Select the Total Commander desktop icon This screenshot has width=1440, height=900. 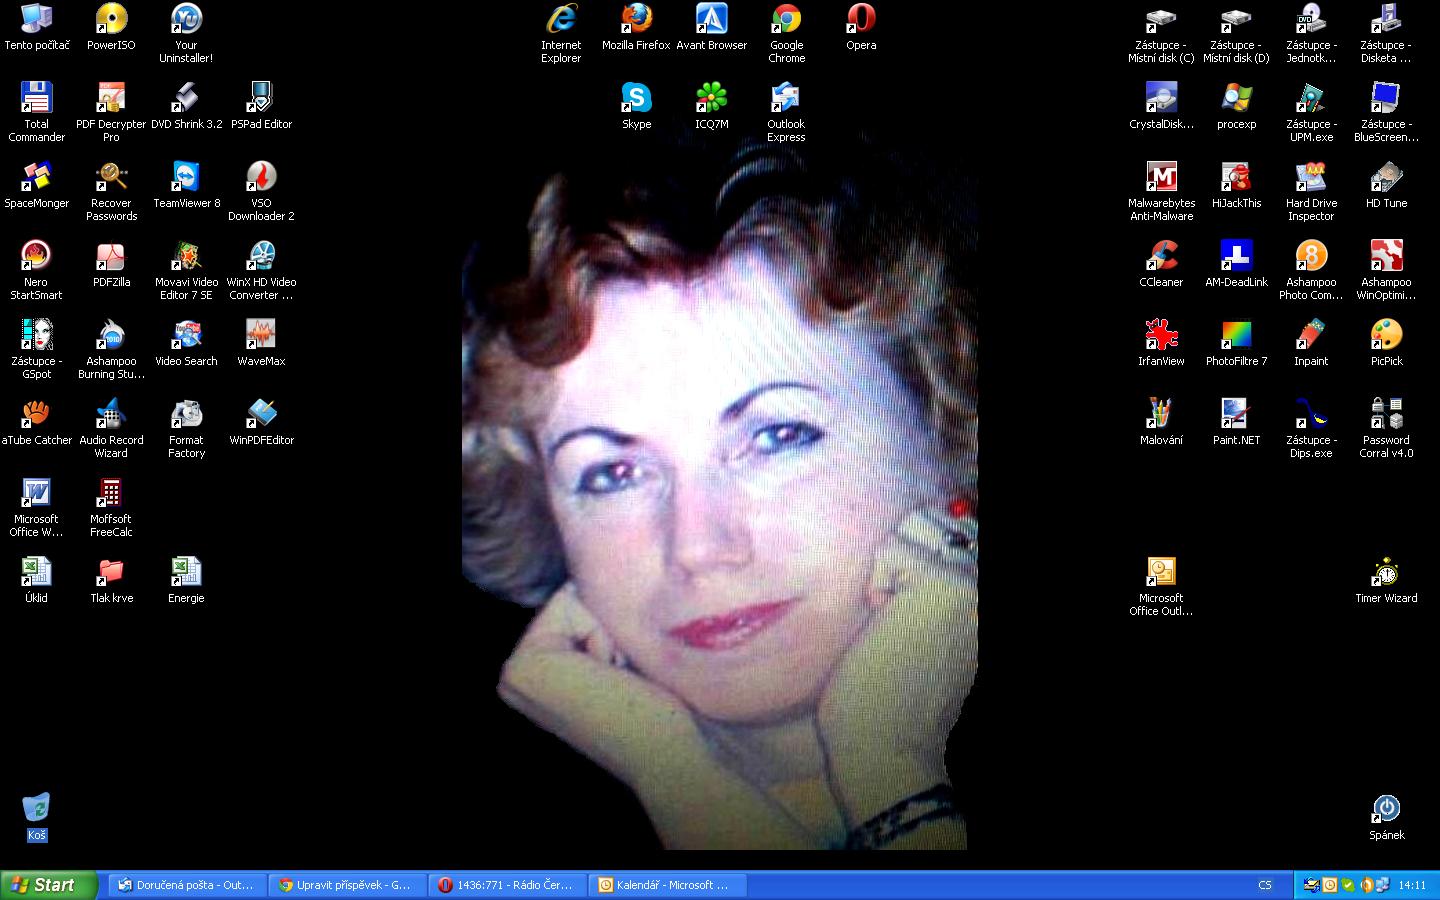click(x=36, y=98)
